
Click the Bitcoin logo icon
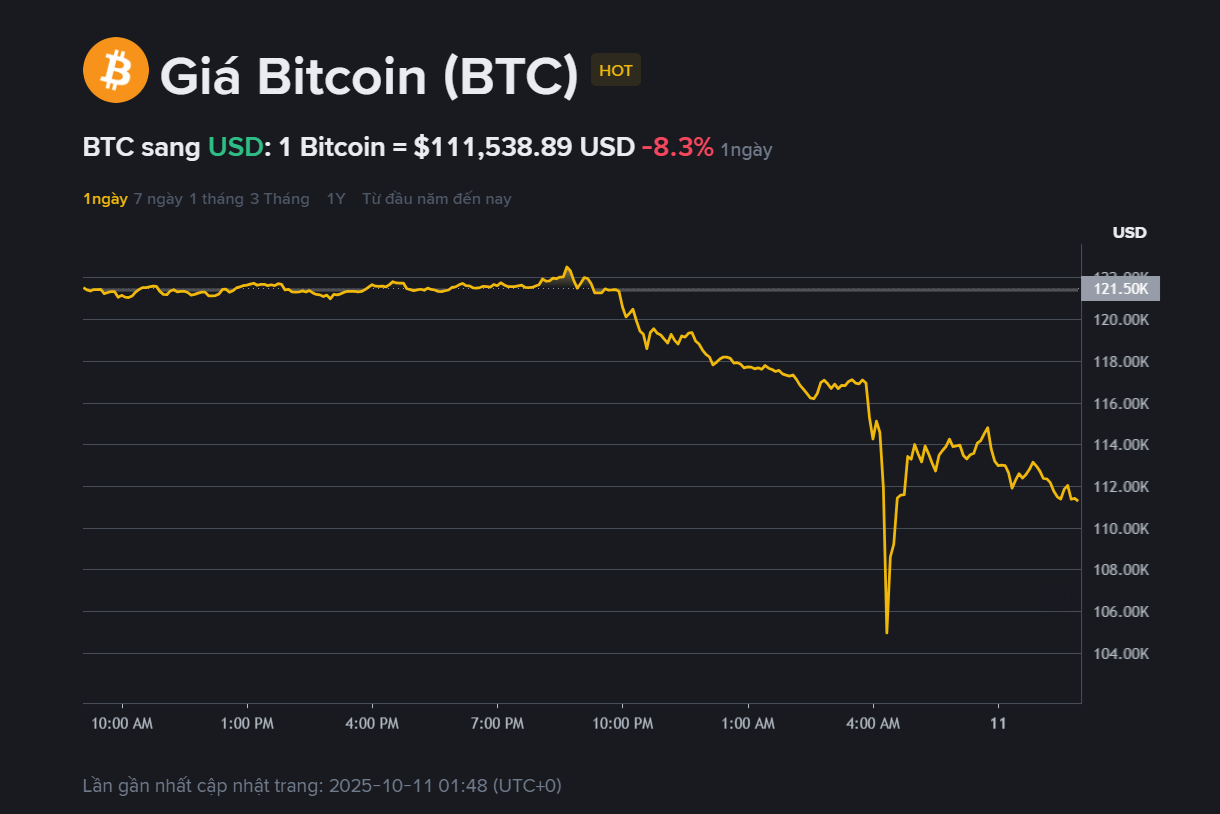114,70
